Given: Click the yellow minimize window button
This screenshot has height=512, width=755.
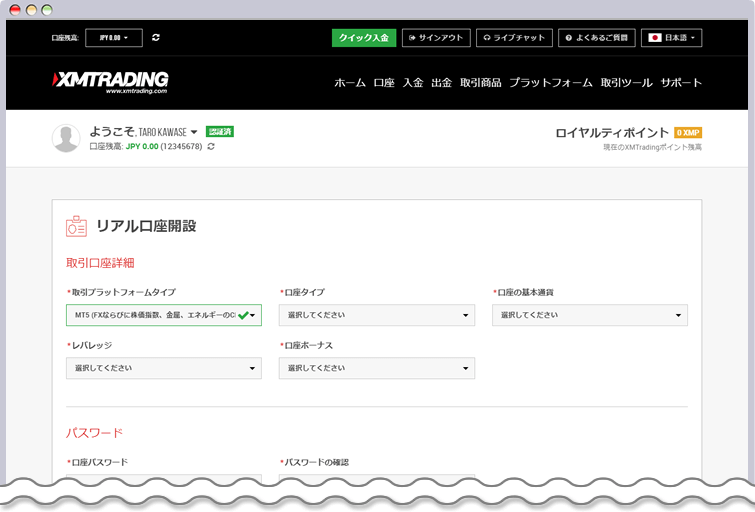Looking at the screenshot, I should point(31,10).
